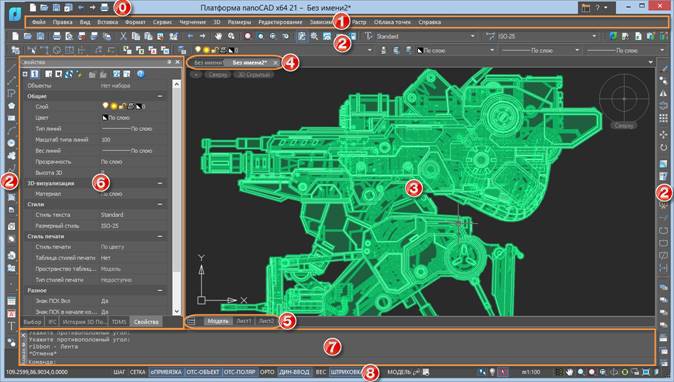
Task: Toggle ОРТО mode in status bar
Action: (x=267, y=372)
